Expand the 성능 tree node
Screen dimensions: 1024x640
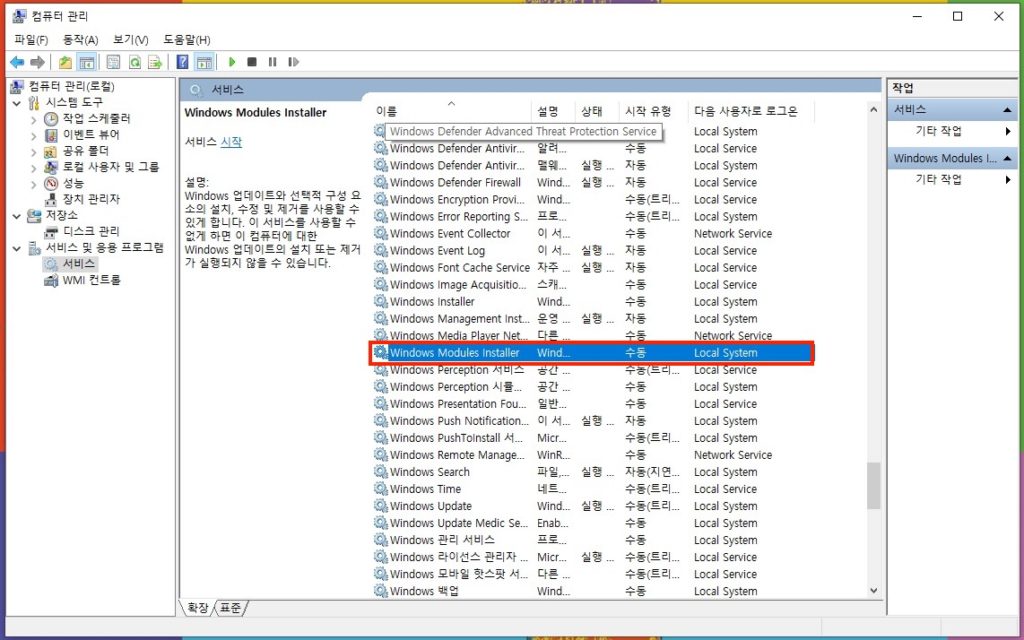[x=34, y=184]
